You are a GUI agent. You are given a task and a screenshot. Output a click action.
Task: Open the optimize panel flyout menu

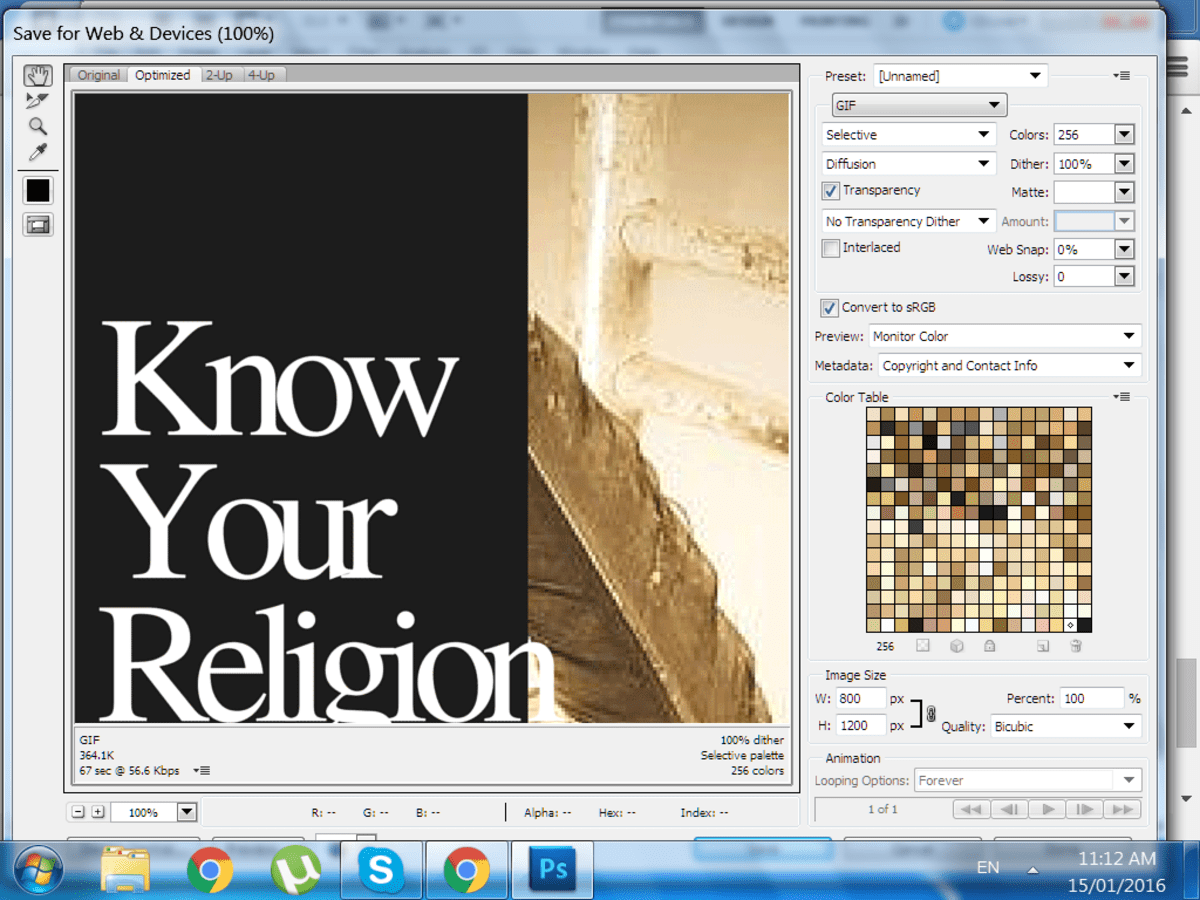coord(1121,76)
